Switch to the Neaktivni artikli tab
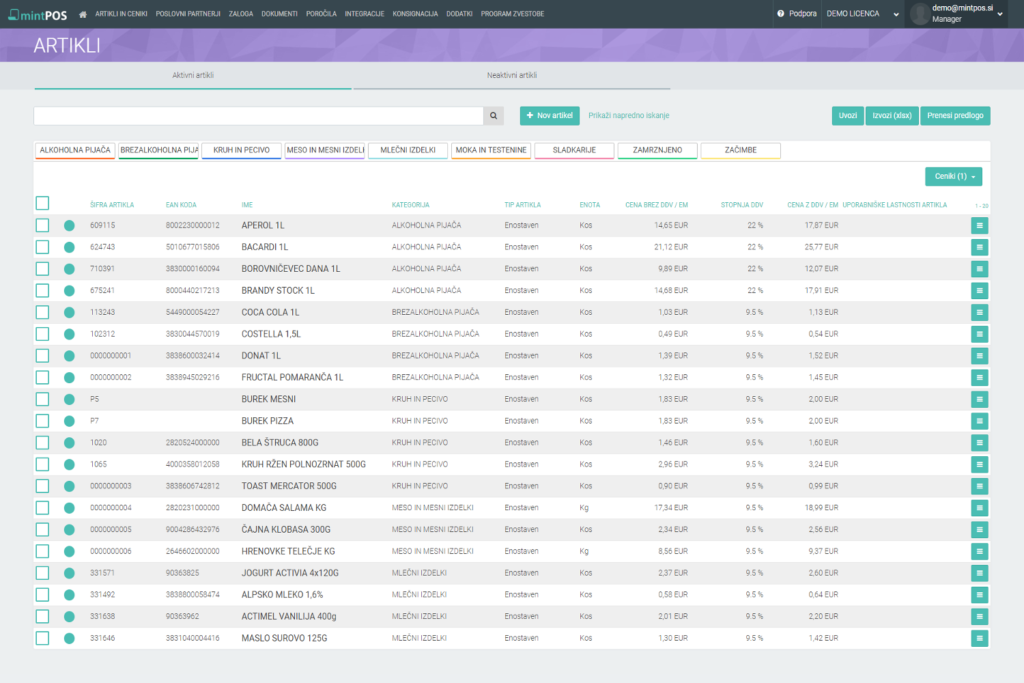The width and height of the screenshot is (1024, 683). 512,76
